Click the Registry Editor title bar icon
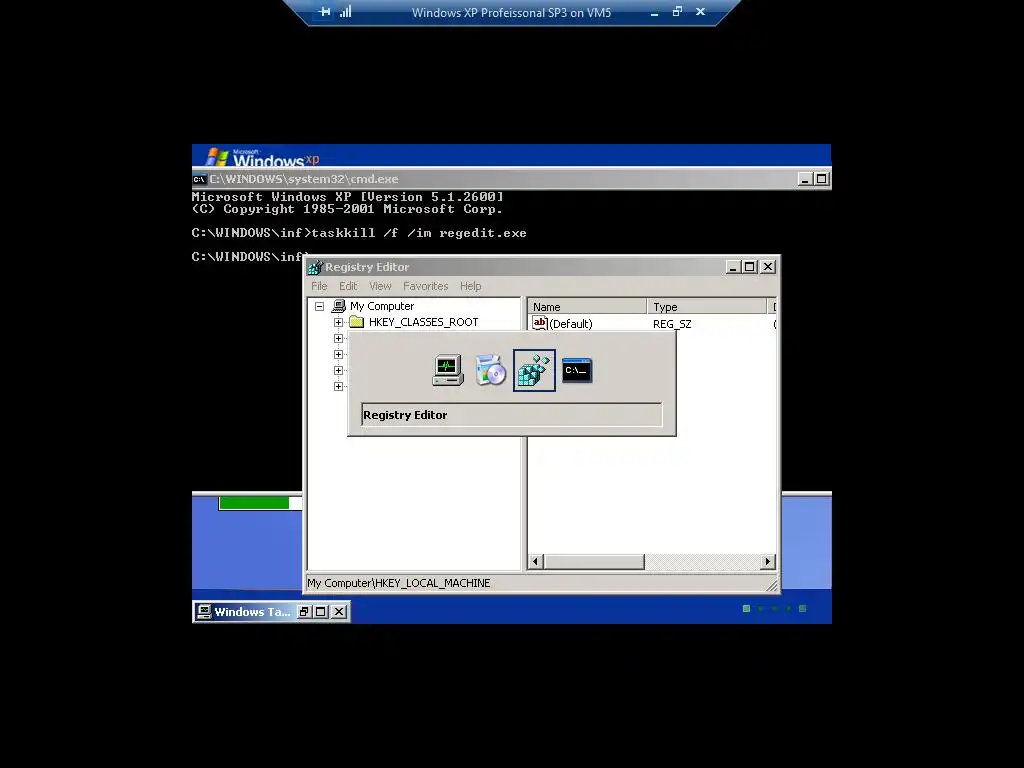Viewport: 1024px width, 768px height. pyautogui.click(x=315, y=267)
